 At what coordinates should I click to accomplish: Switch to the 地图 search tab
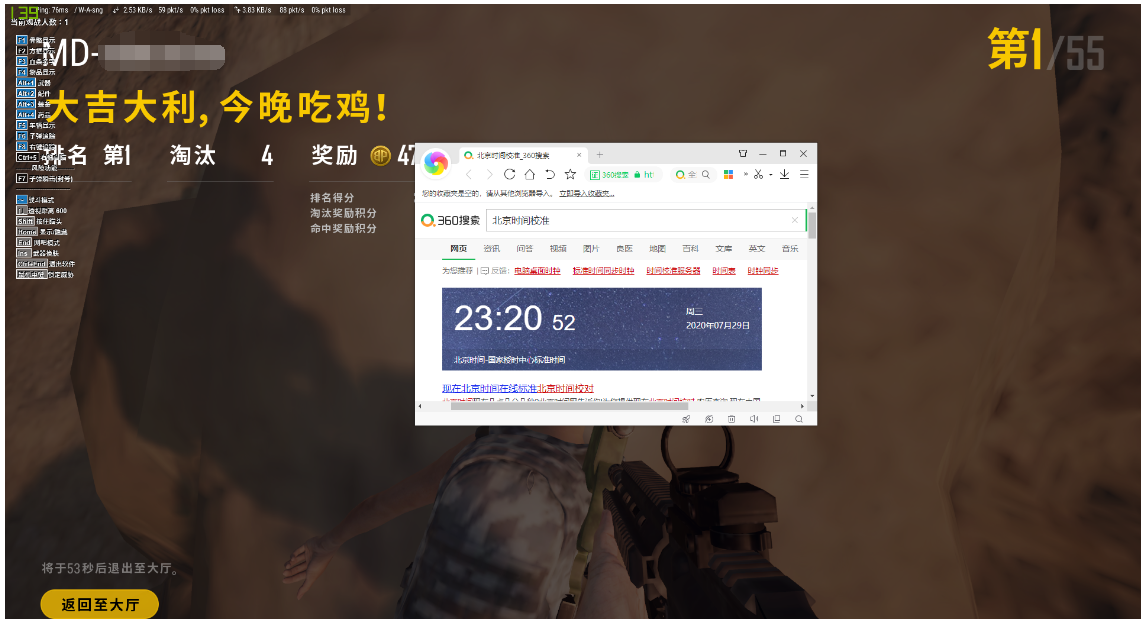(657, 249)
